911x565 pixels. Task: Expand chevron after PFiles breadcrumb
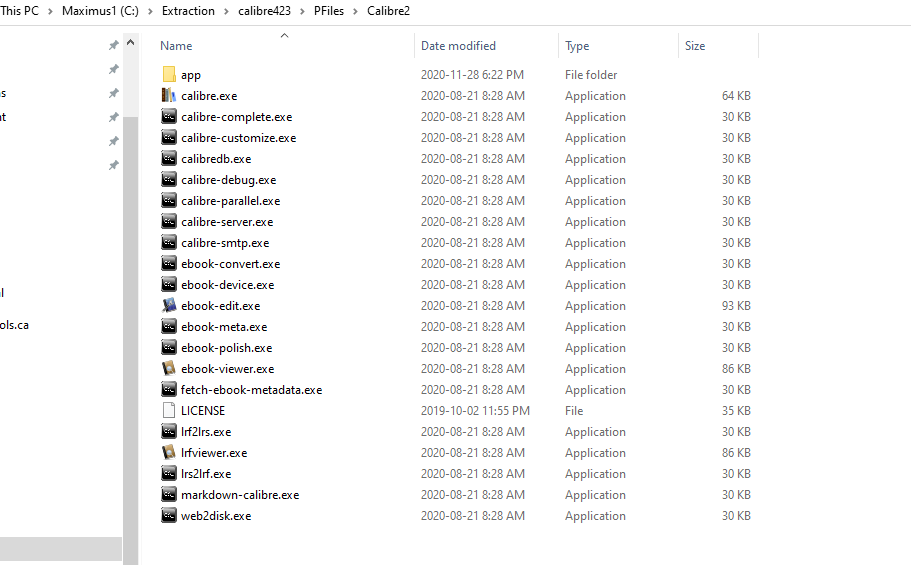point(356,11)
